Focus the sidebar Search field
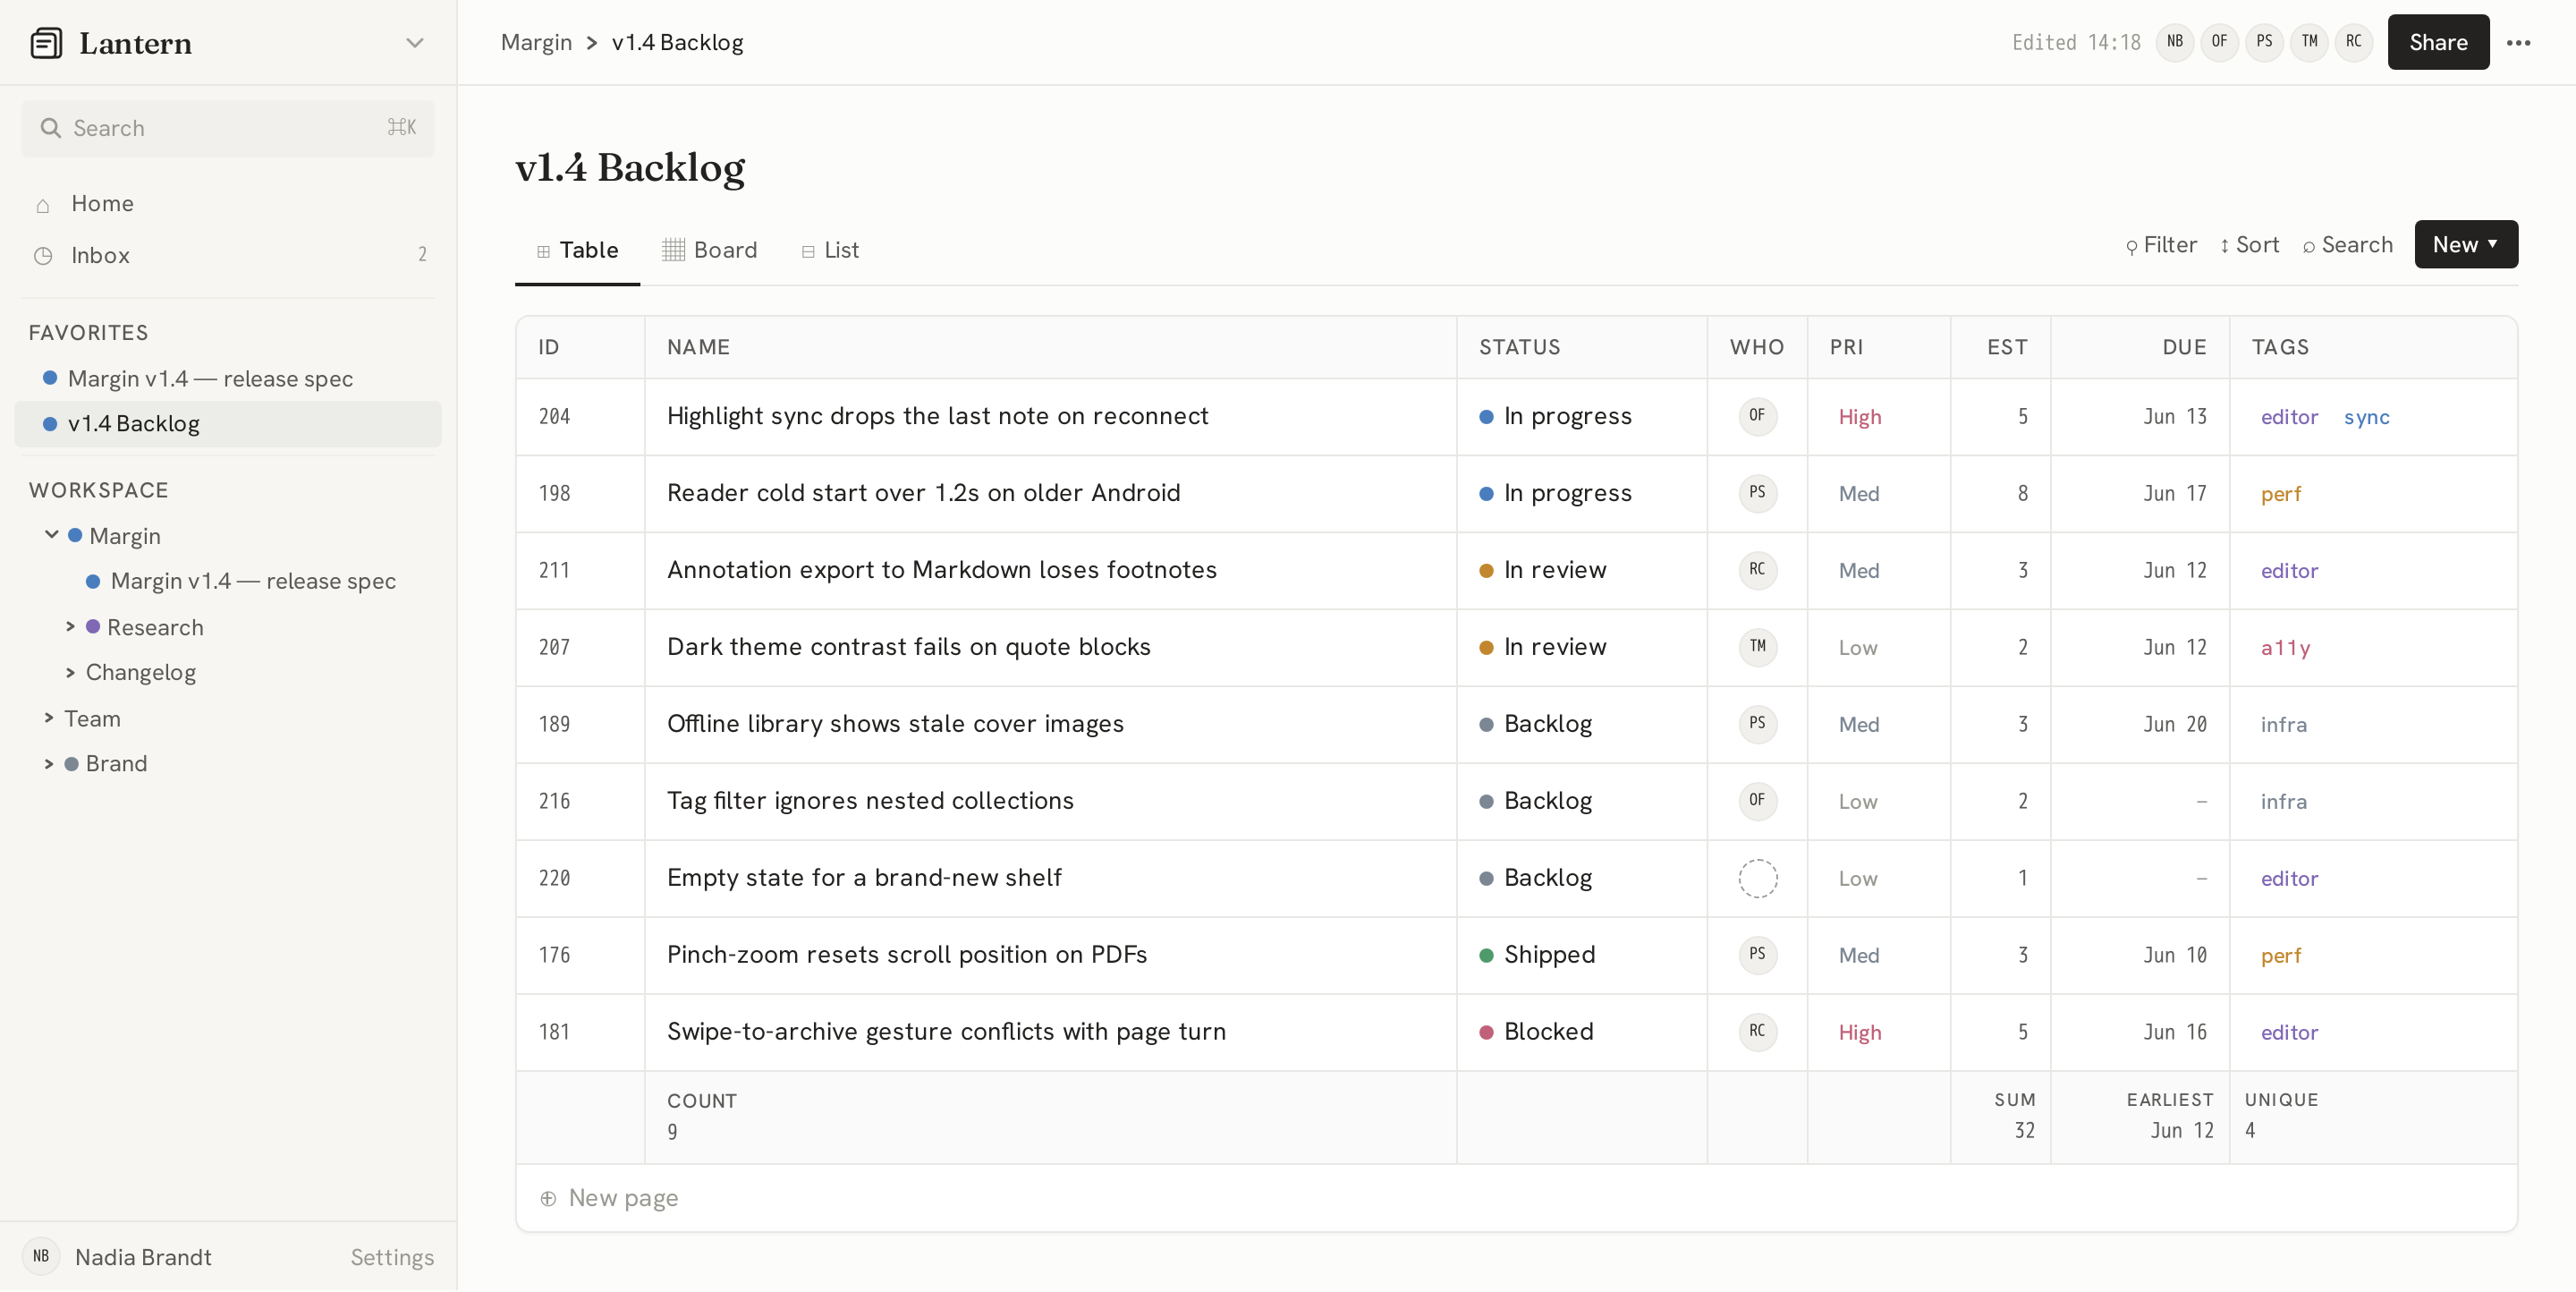The image size is (2576, 1292). (228, 128)
